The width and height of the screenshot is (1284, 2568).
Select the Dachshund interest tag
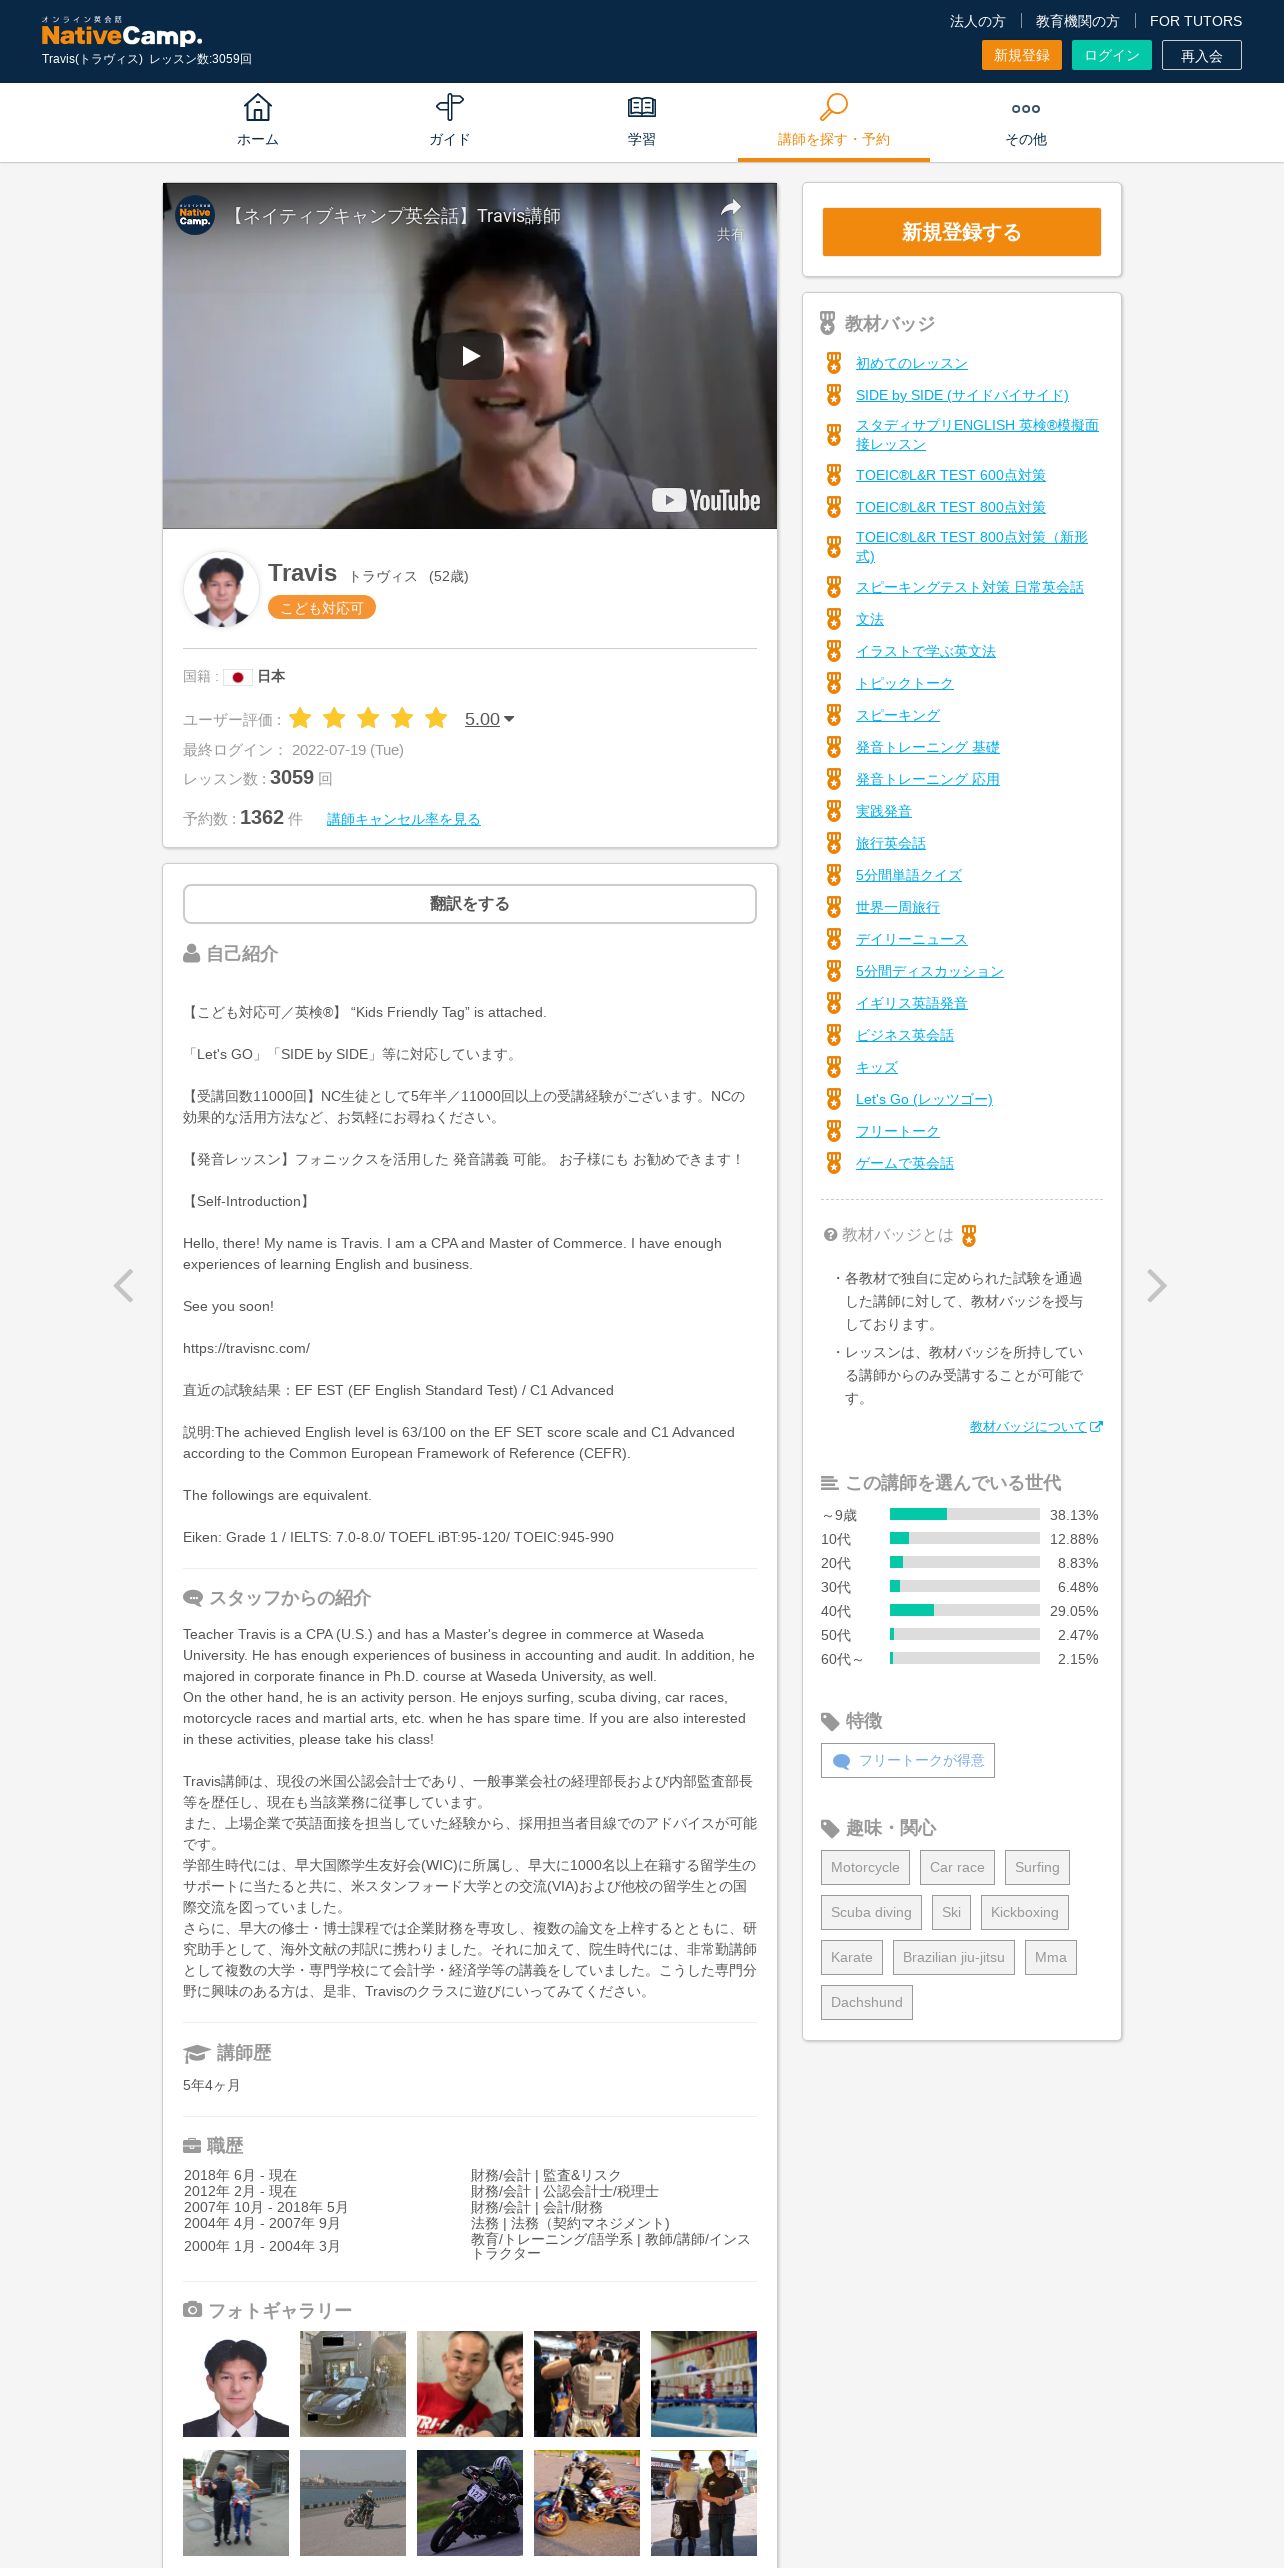coord(867,2002)
